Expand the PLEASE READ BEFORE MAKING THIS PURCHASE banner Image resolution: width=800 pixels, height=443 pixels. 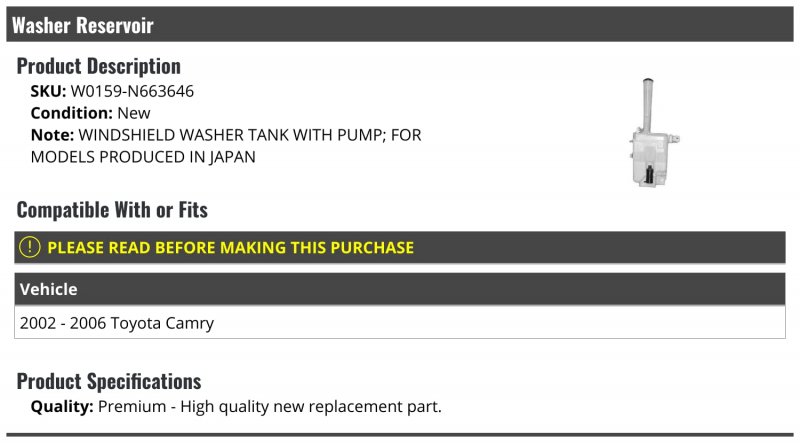(x=400, y=248)
